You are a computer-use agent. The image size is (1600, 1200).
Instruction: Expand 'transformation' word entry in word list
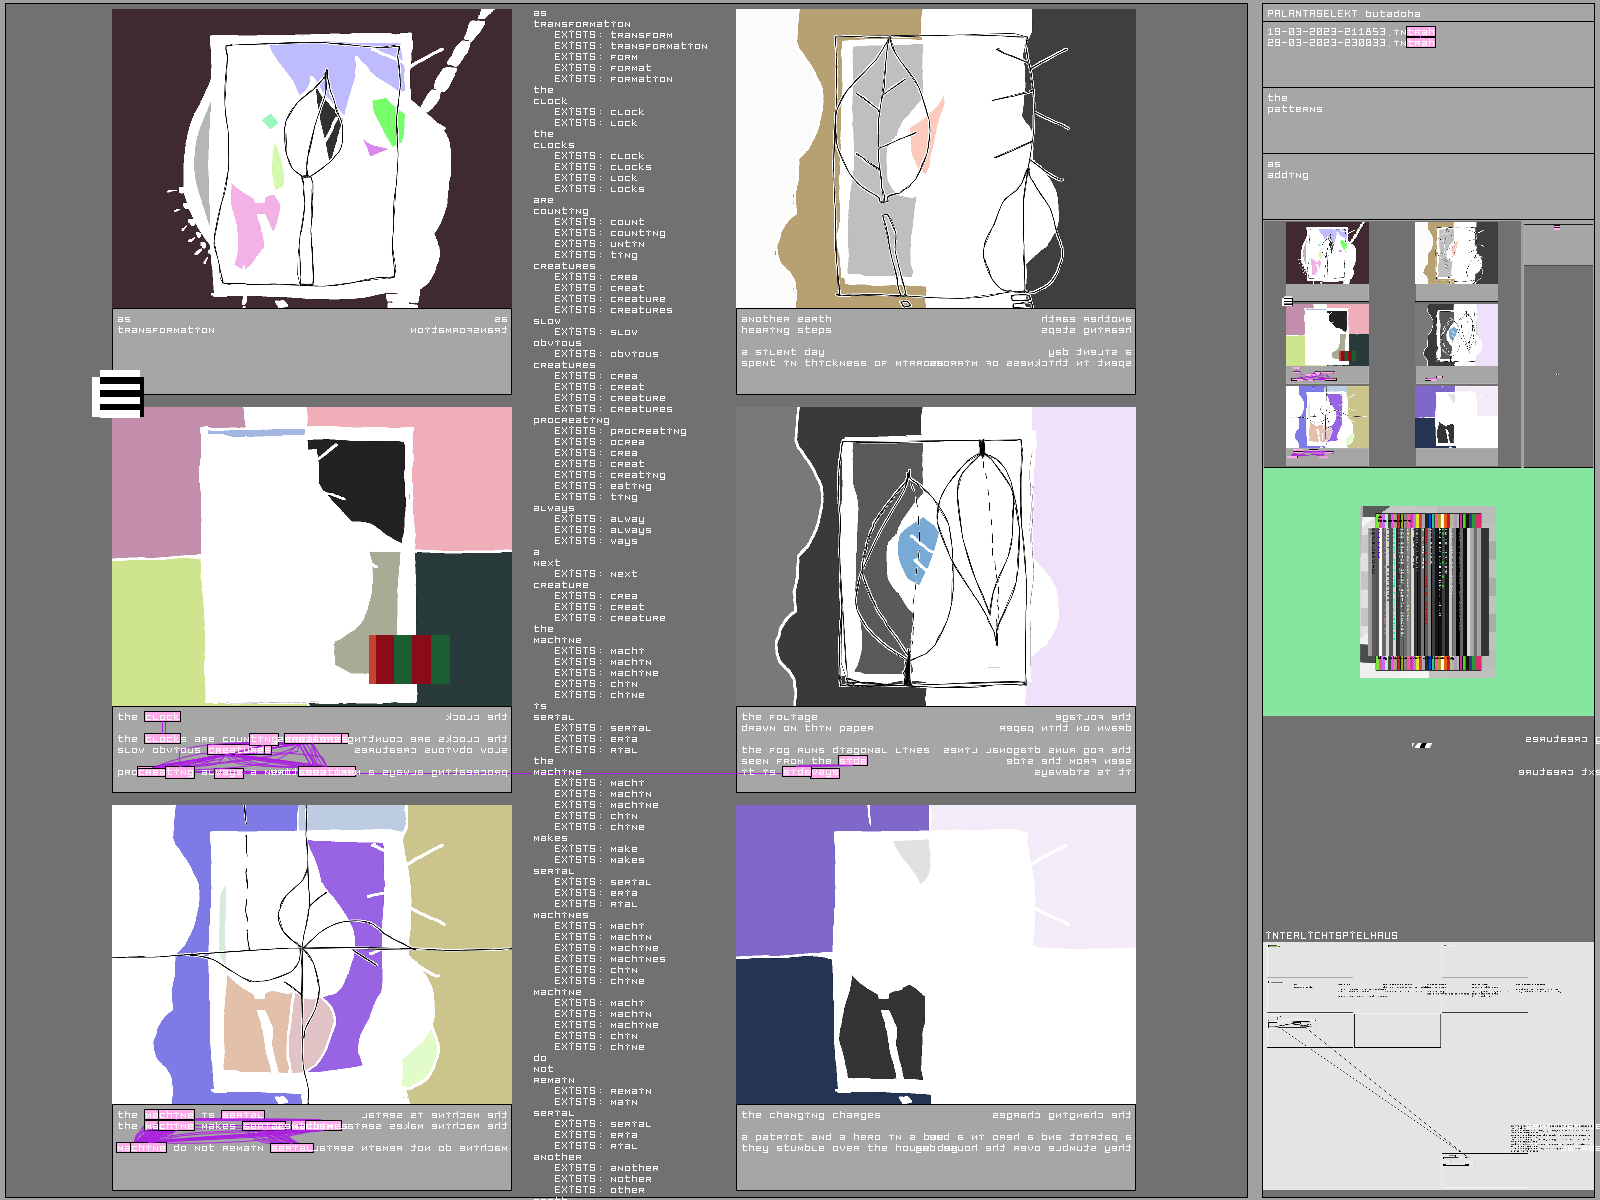(582, 24)
